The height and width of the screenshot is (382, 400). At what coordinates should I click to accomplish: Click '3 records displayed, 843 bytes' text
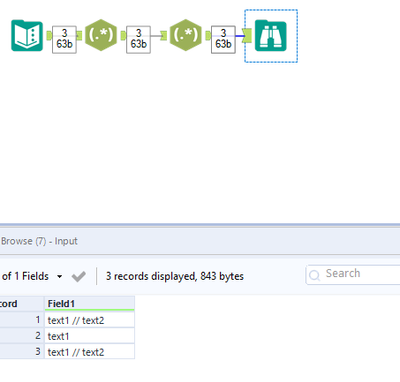(x=175, y=276)
